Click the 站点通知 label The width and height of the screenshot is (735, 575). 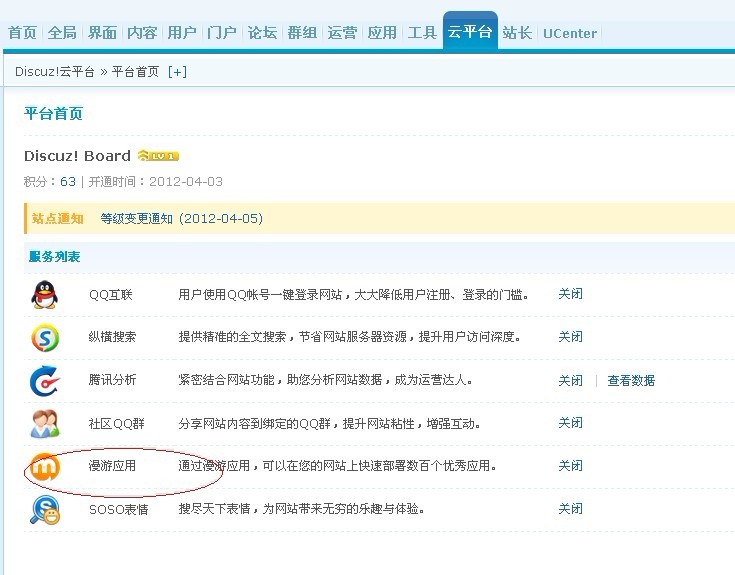[57, 219]
